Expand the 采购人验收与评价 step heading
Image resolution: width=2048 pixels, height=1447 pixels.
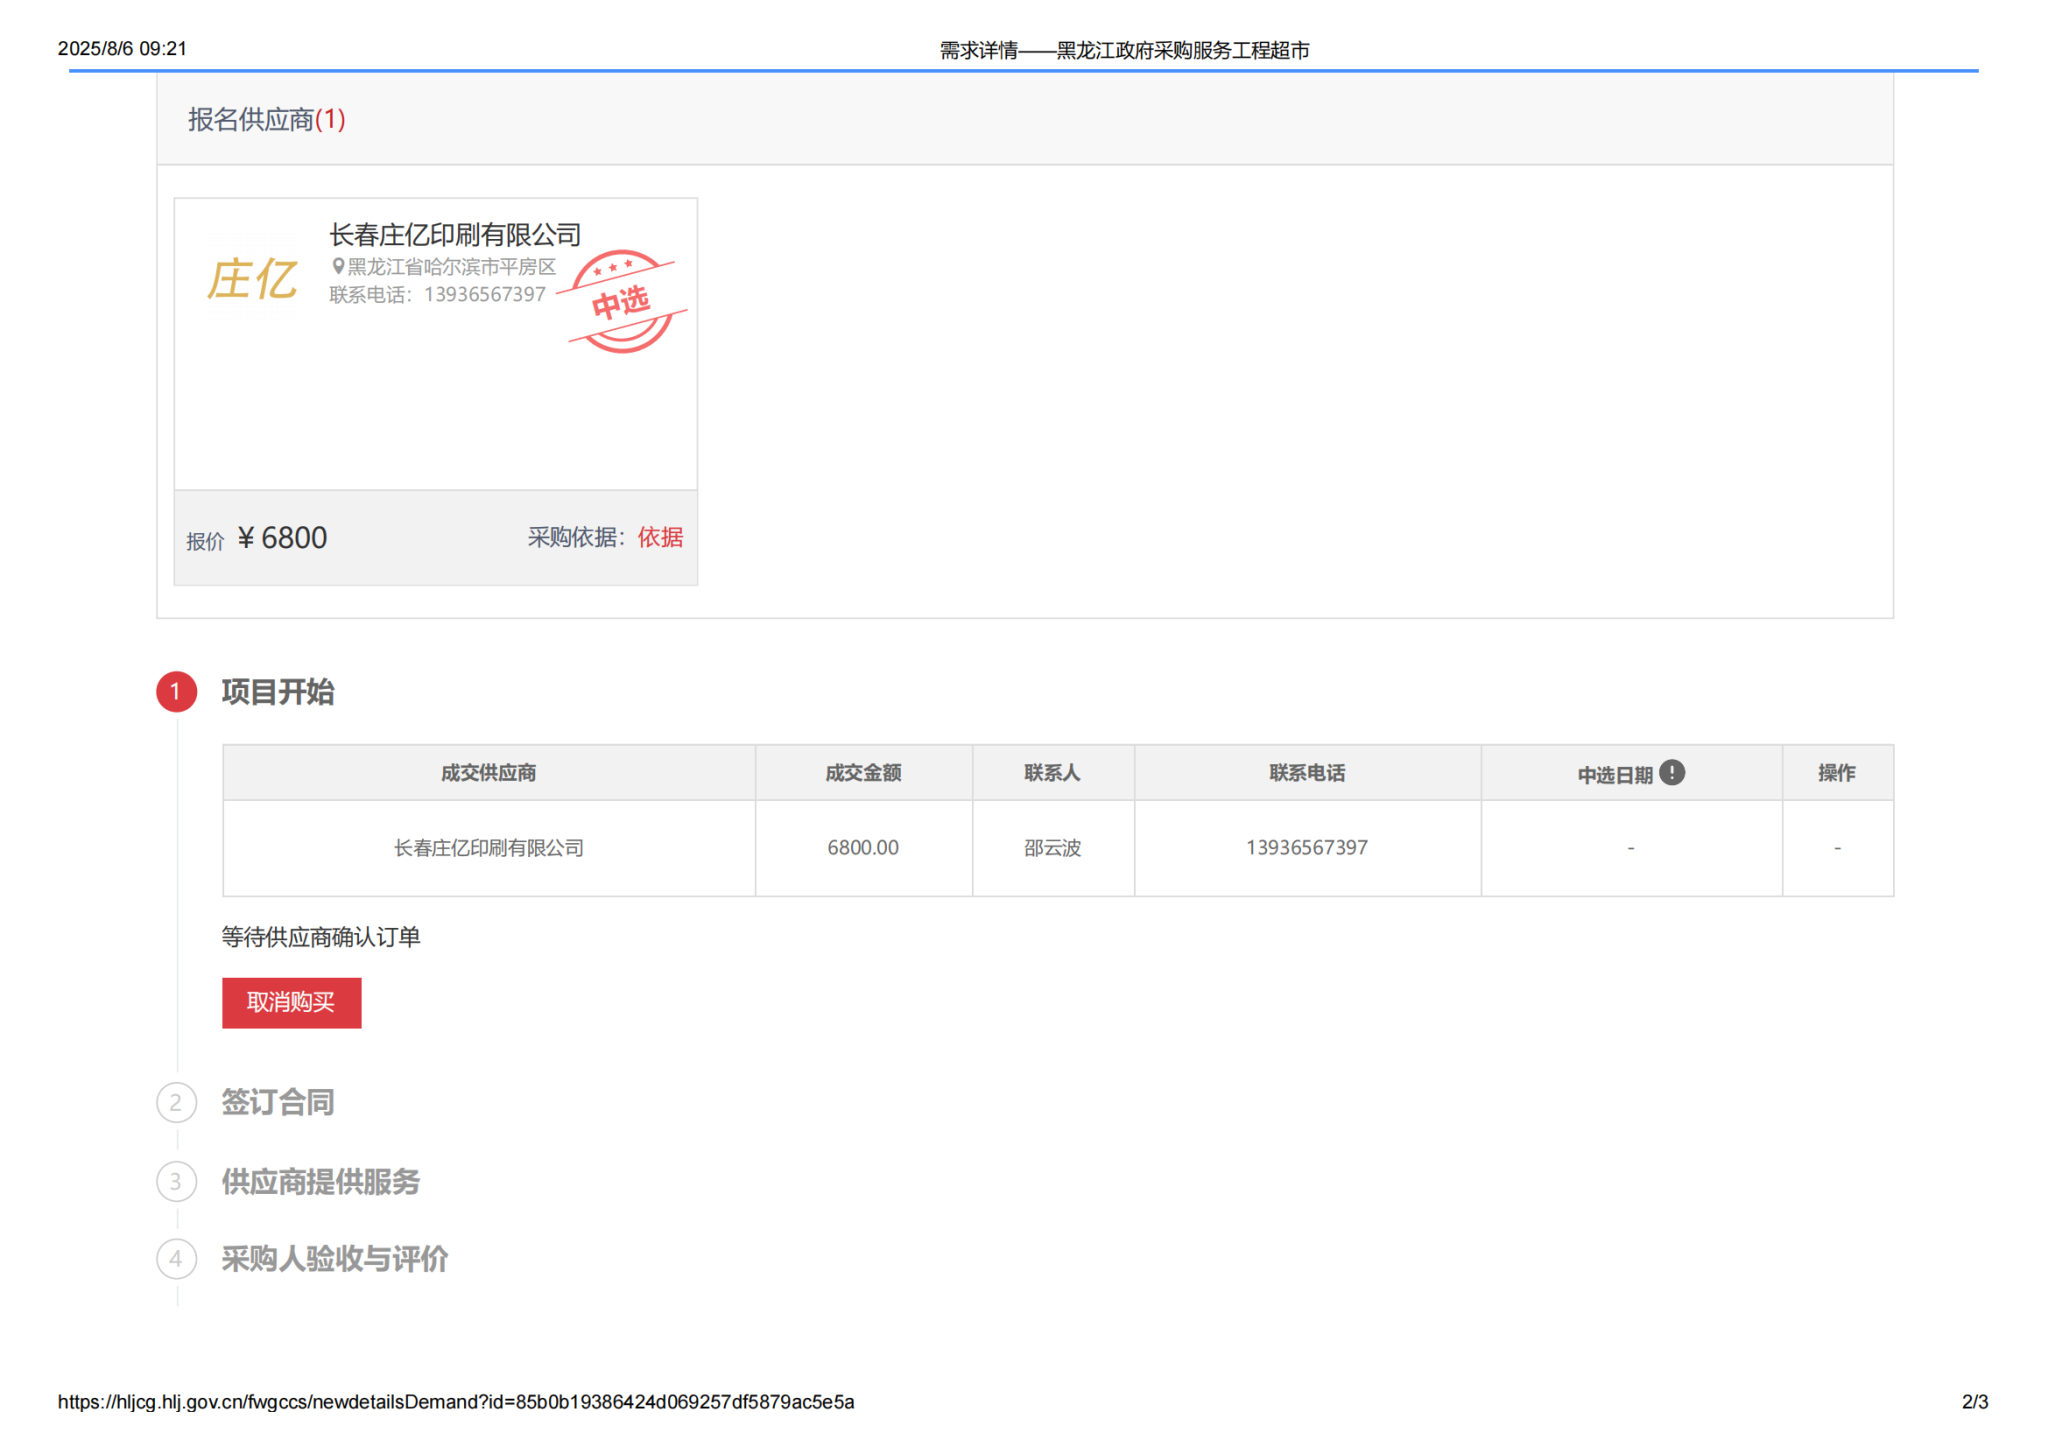click(x=334, y=1258)
